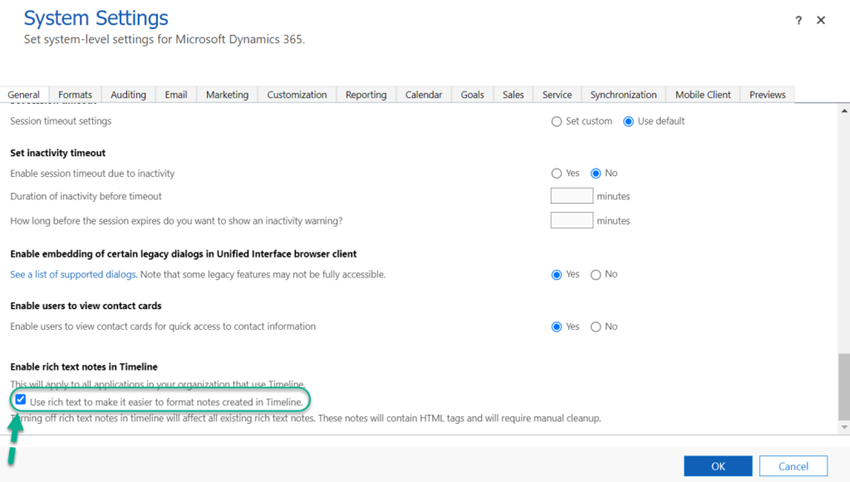The image size is (850, 482).
Task: Click 'Enable users to view contact cards' heading
Action: click(x=86, y=306)
